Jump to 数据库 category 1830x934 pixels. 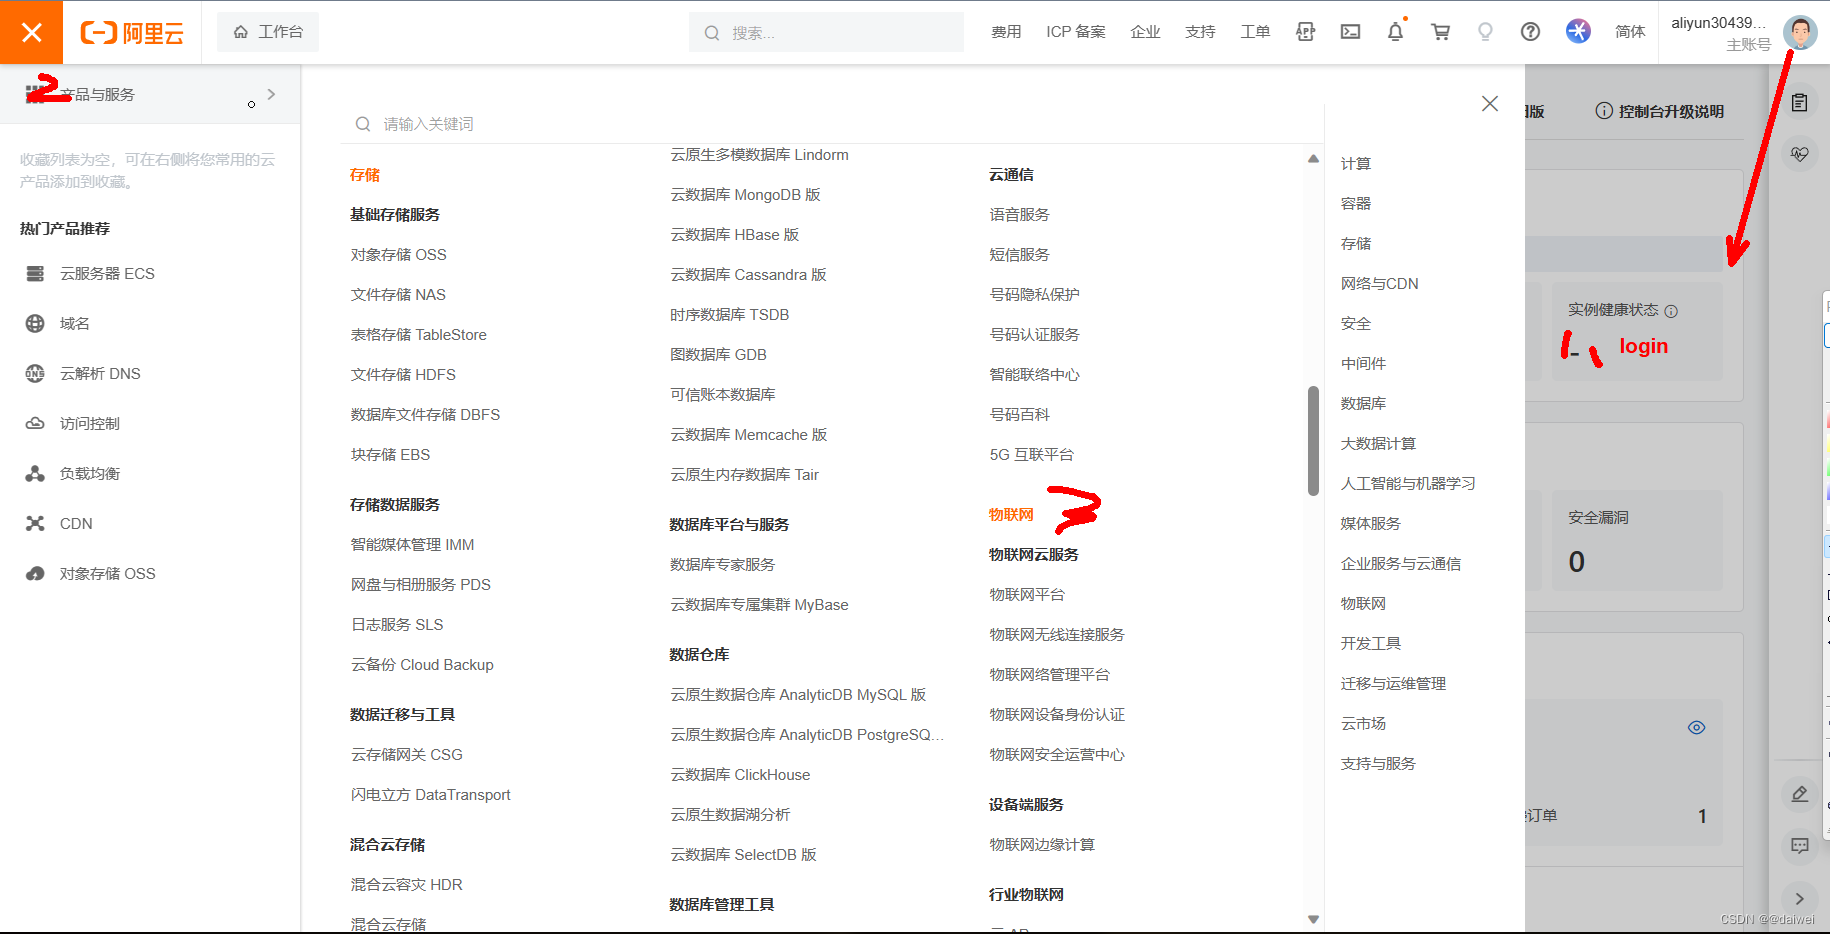1363,404
